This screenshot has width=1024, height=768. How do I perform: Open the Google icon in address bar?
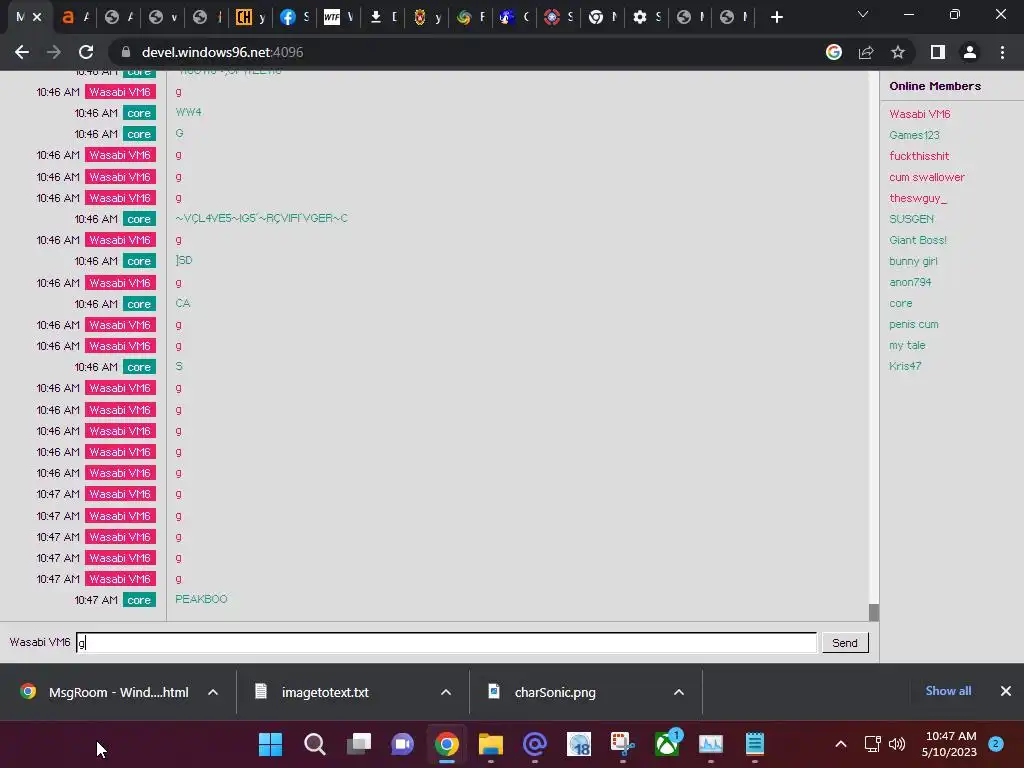point(834,52)
